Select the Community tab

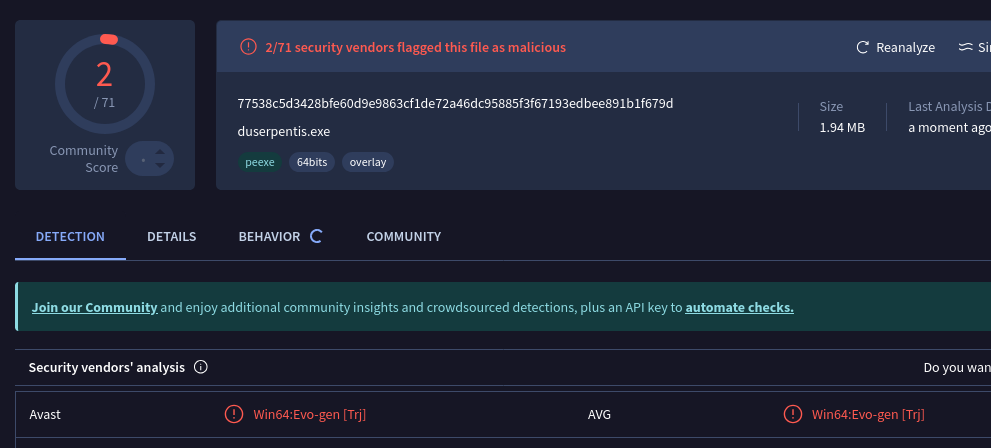pyautogui.click(x=403, y=237)
